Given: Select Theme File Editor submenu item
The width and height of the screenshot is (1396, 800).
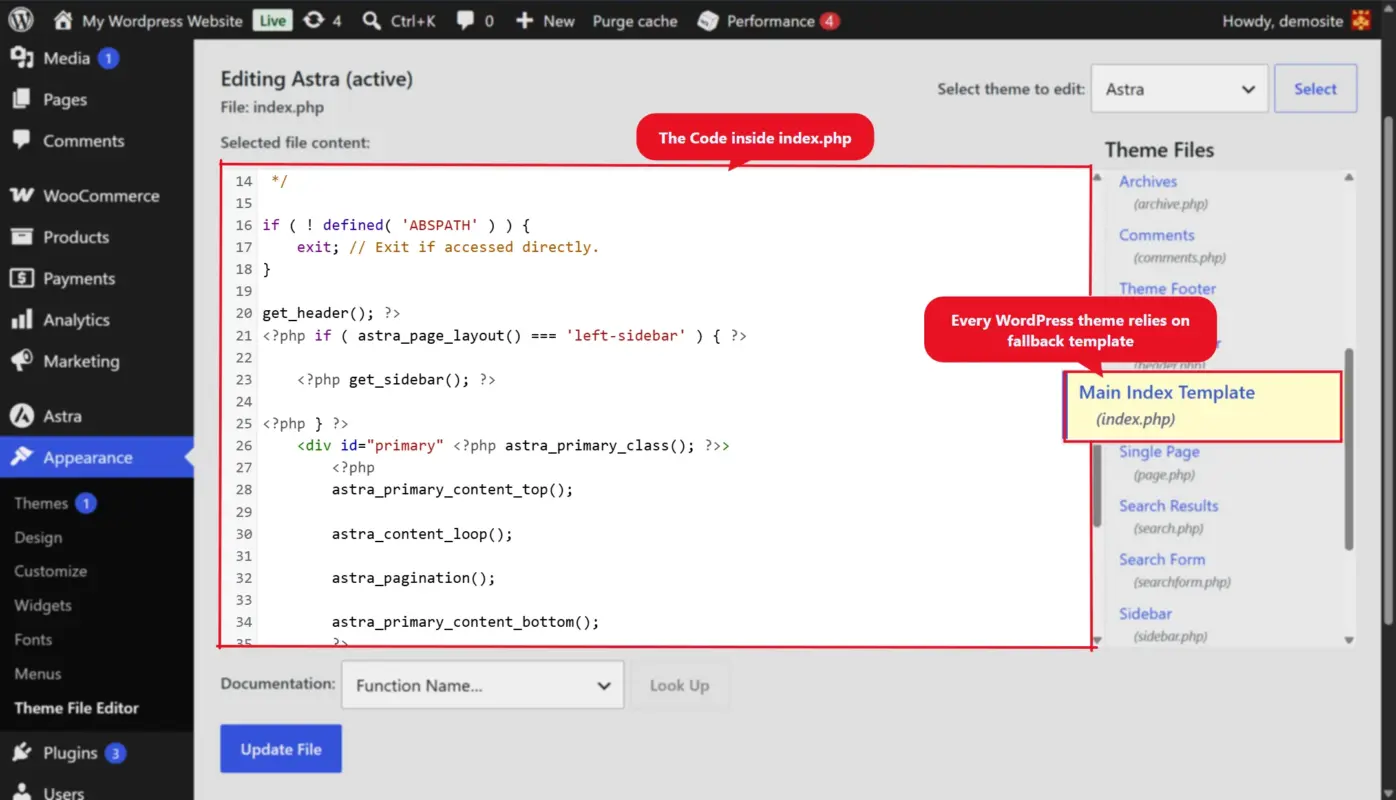Looking at the screenshot, I should 76,707.
